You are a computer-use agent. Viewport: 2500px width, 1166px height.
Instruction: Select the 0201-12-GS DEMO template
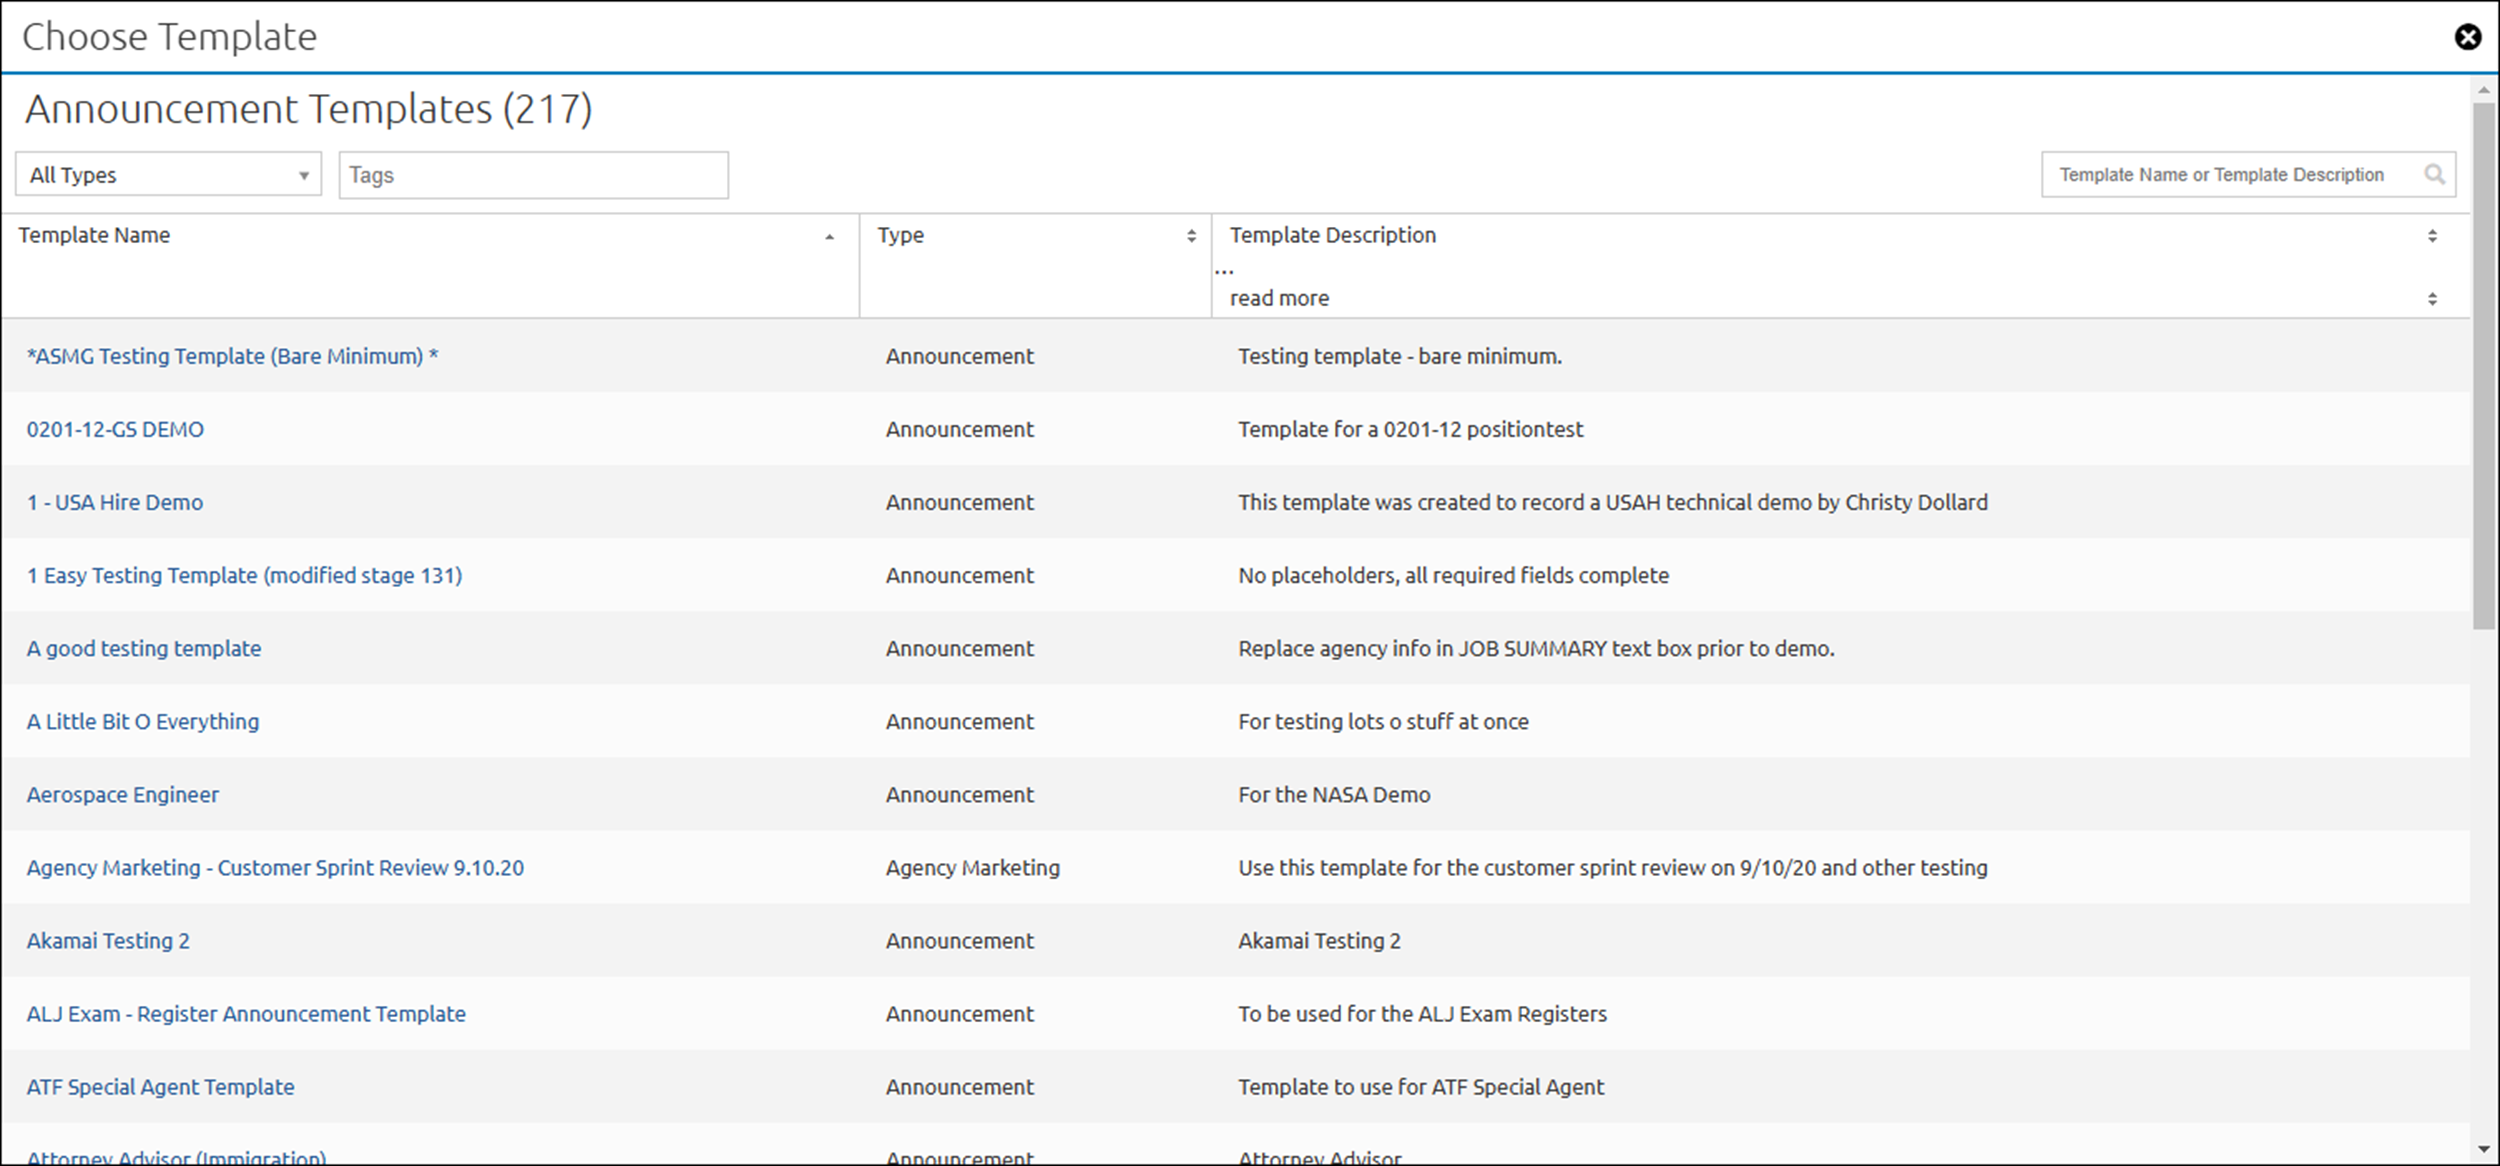[115, 429]
